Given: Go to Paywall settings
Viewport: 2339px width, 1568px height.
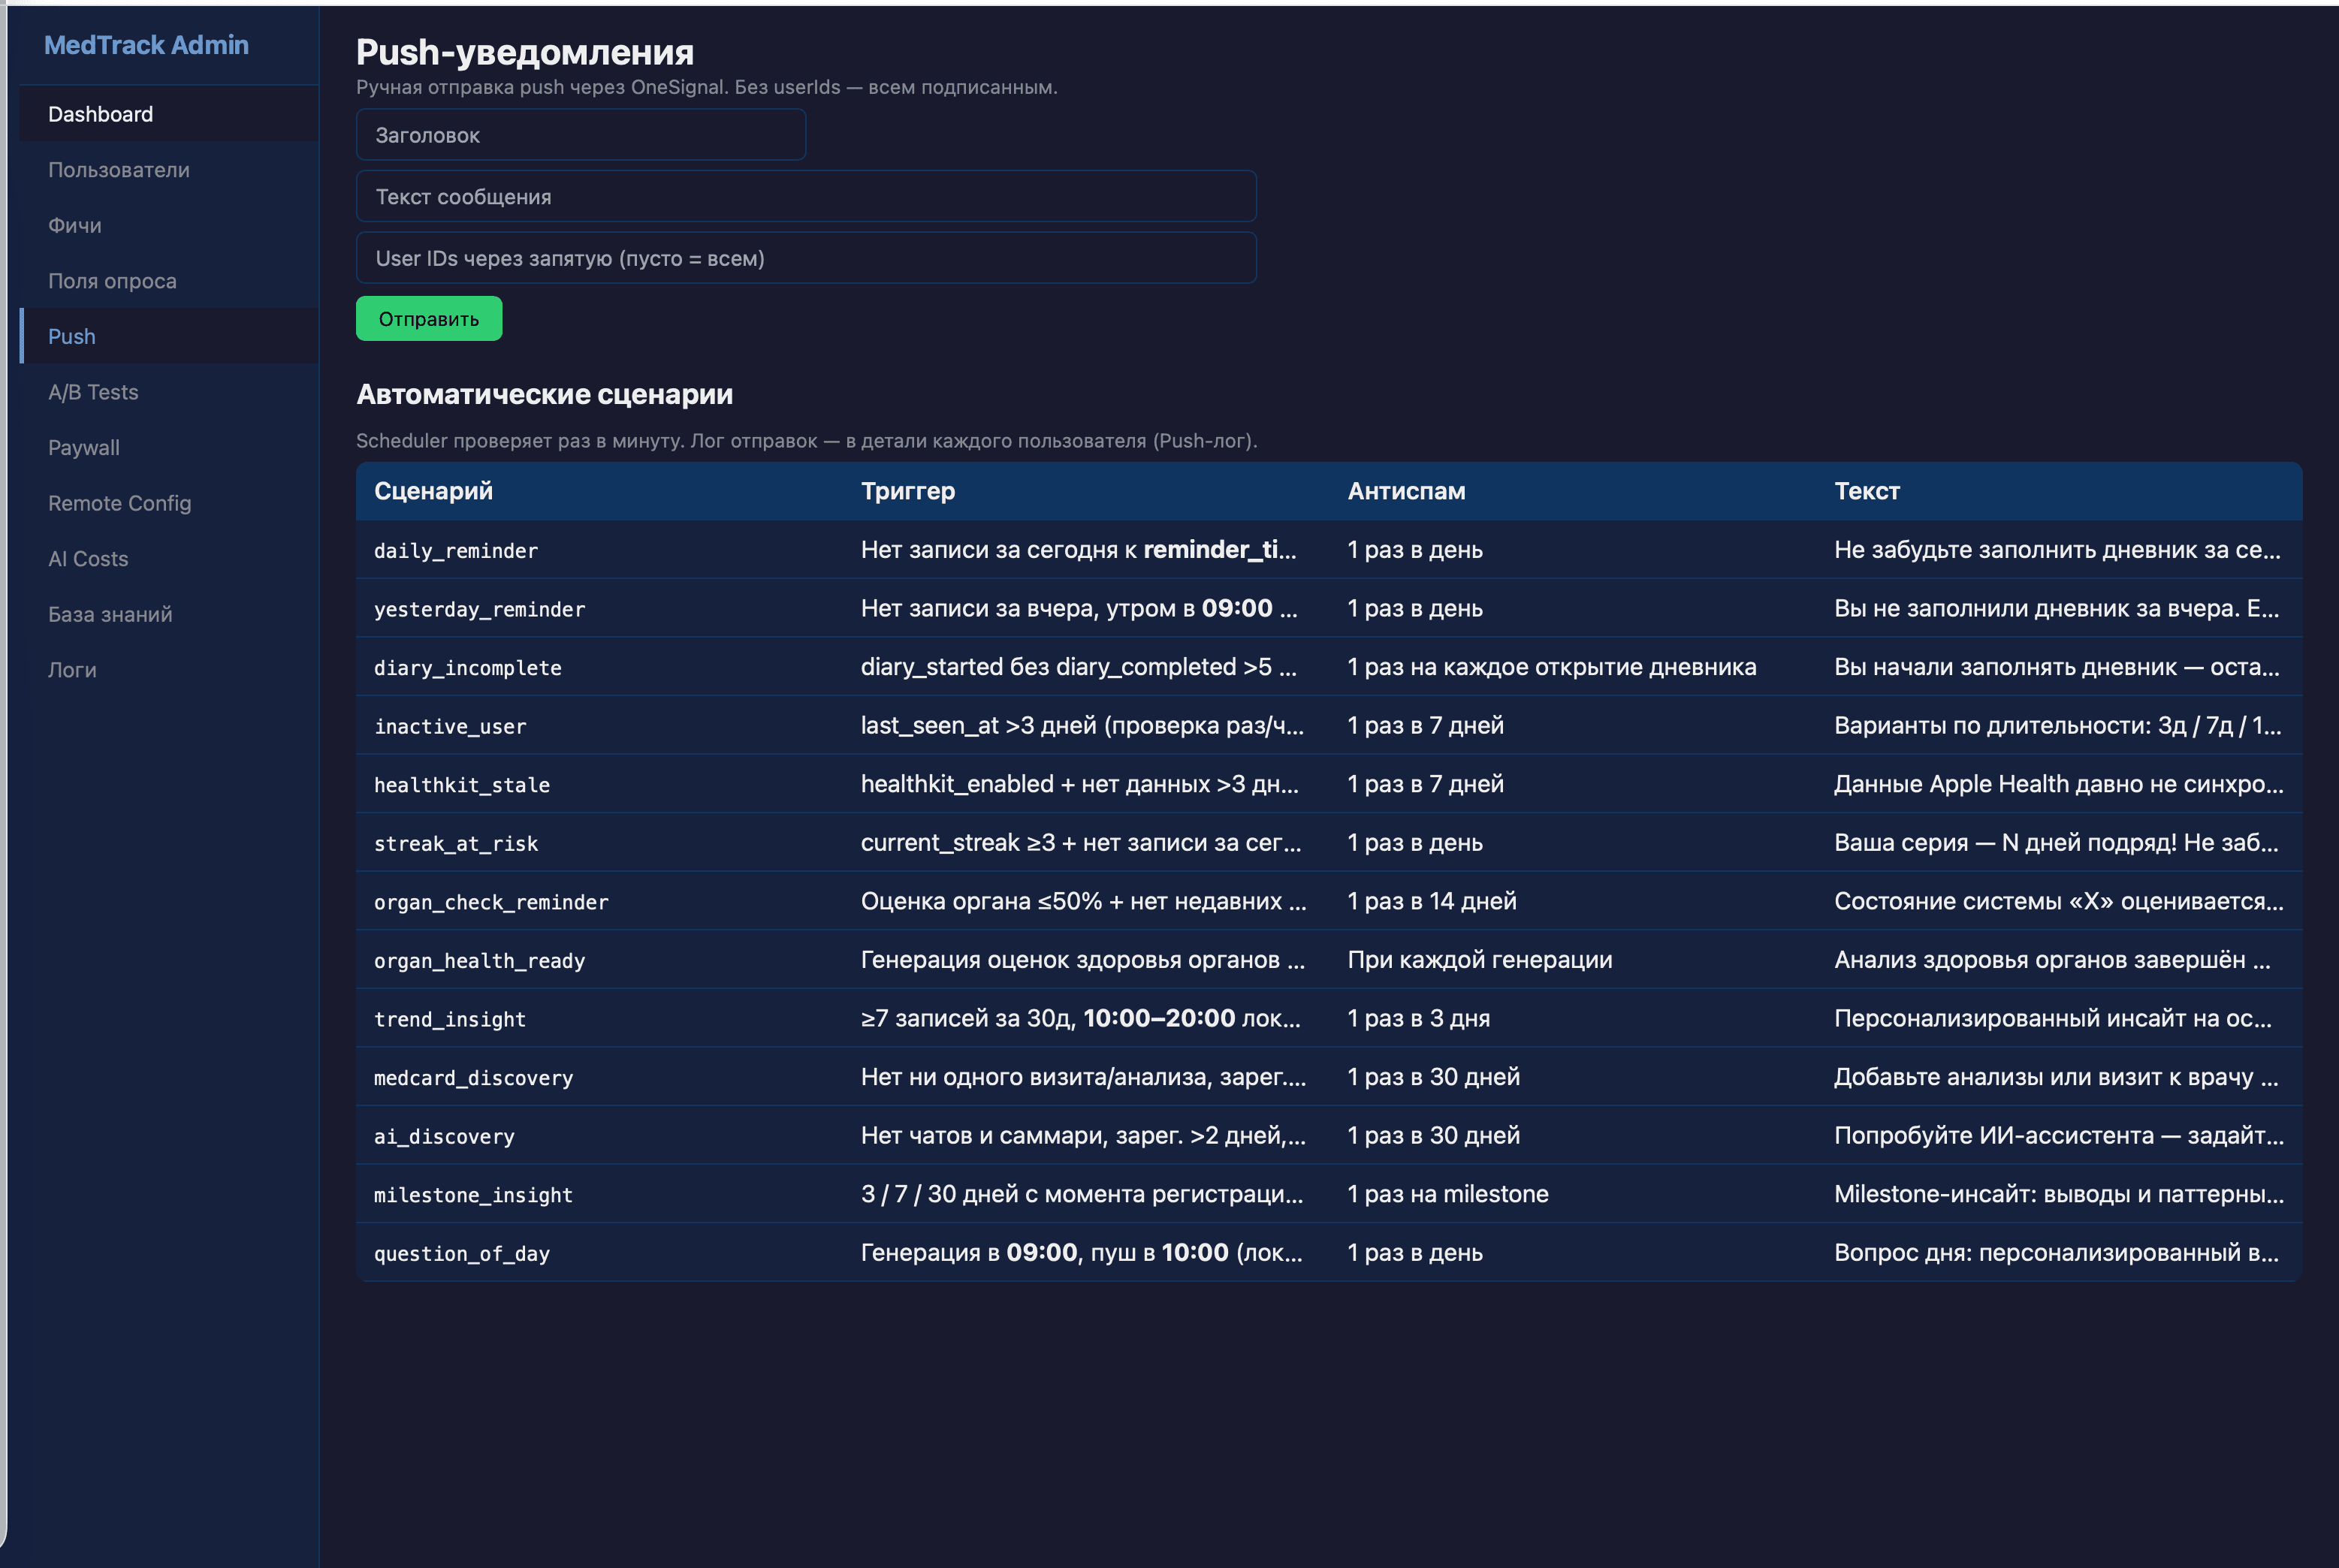Looking at the screenshot, I should click(83, 448).
